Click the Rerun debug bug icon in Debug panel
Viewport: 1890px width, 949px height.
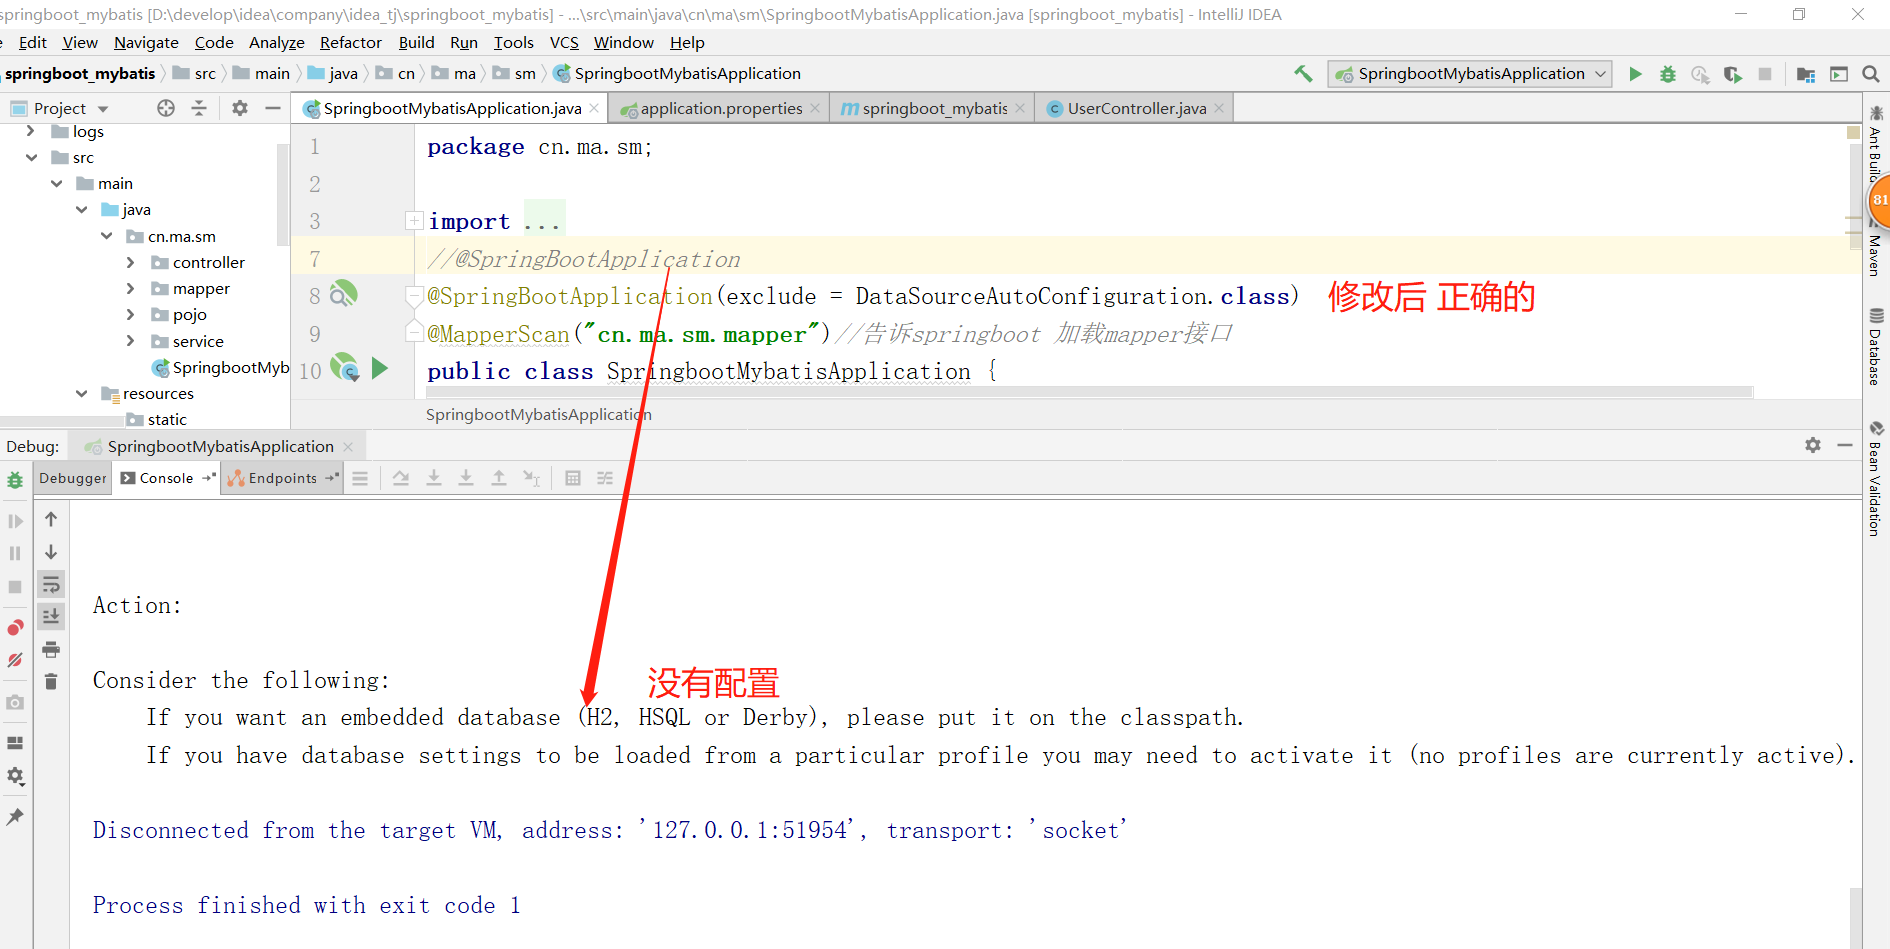[x=15, y=481]
